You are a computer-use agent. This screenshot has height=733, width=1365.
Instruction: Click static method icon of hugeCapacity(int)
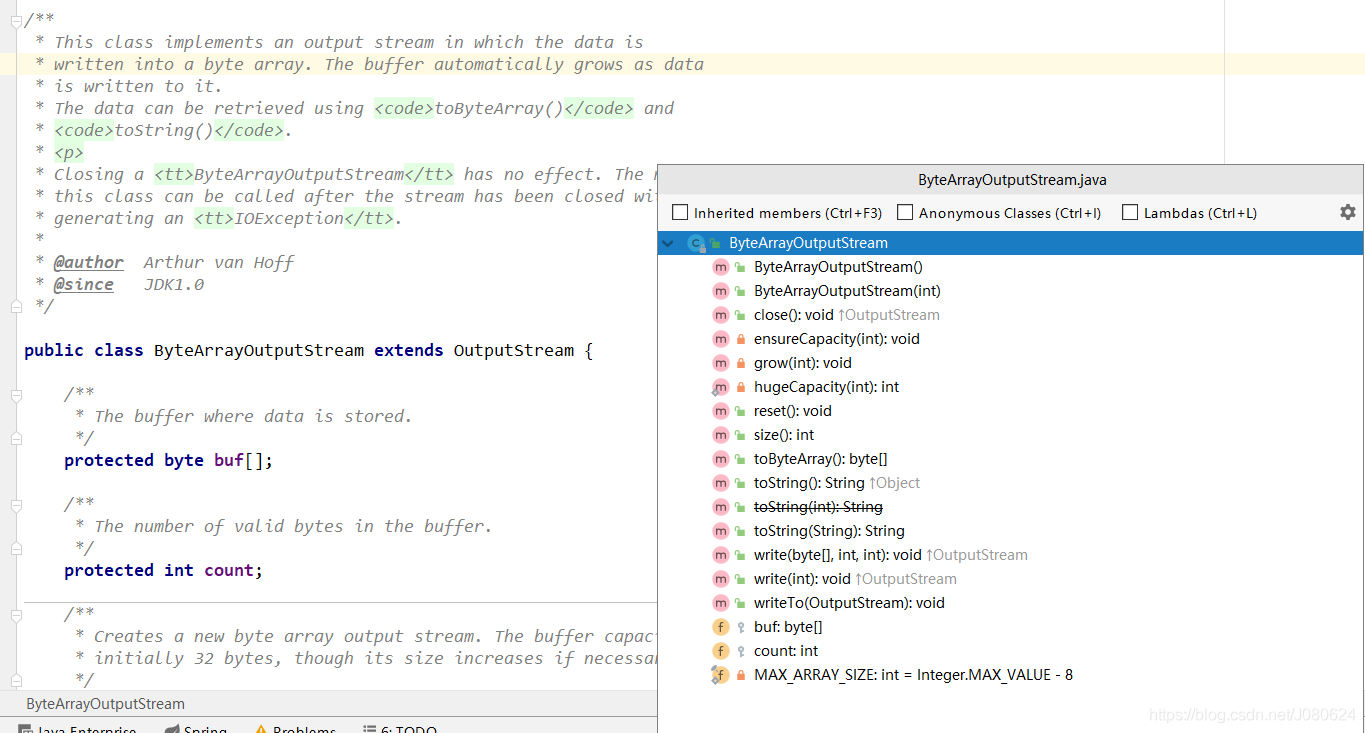click(x=720, y=387)
